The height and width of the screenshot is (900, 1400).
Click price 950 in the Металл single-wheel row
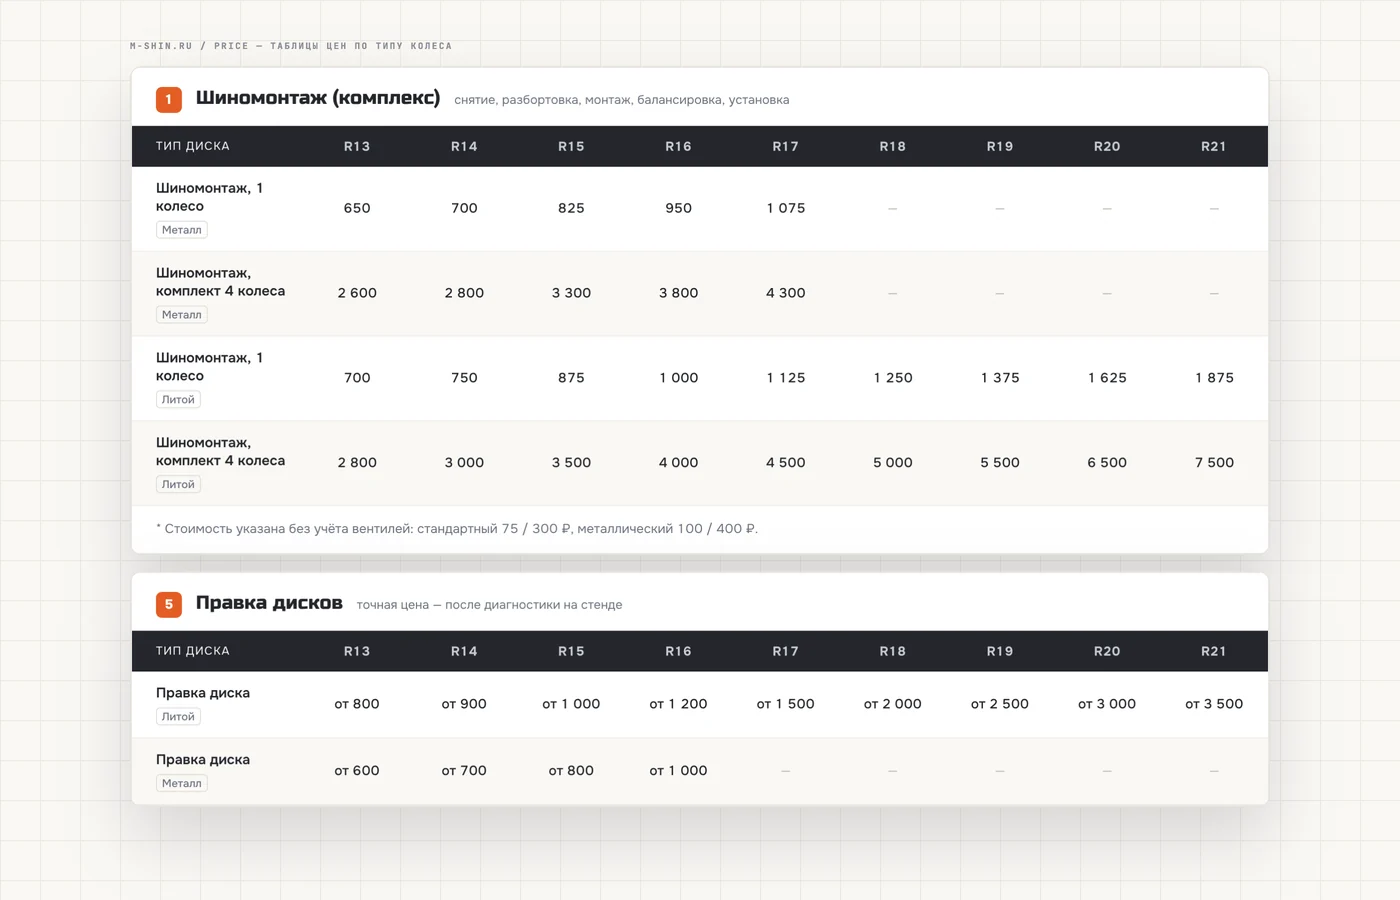[x=678, y=208]
